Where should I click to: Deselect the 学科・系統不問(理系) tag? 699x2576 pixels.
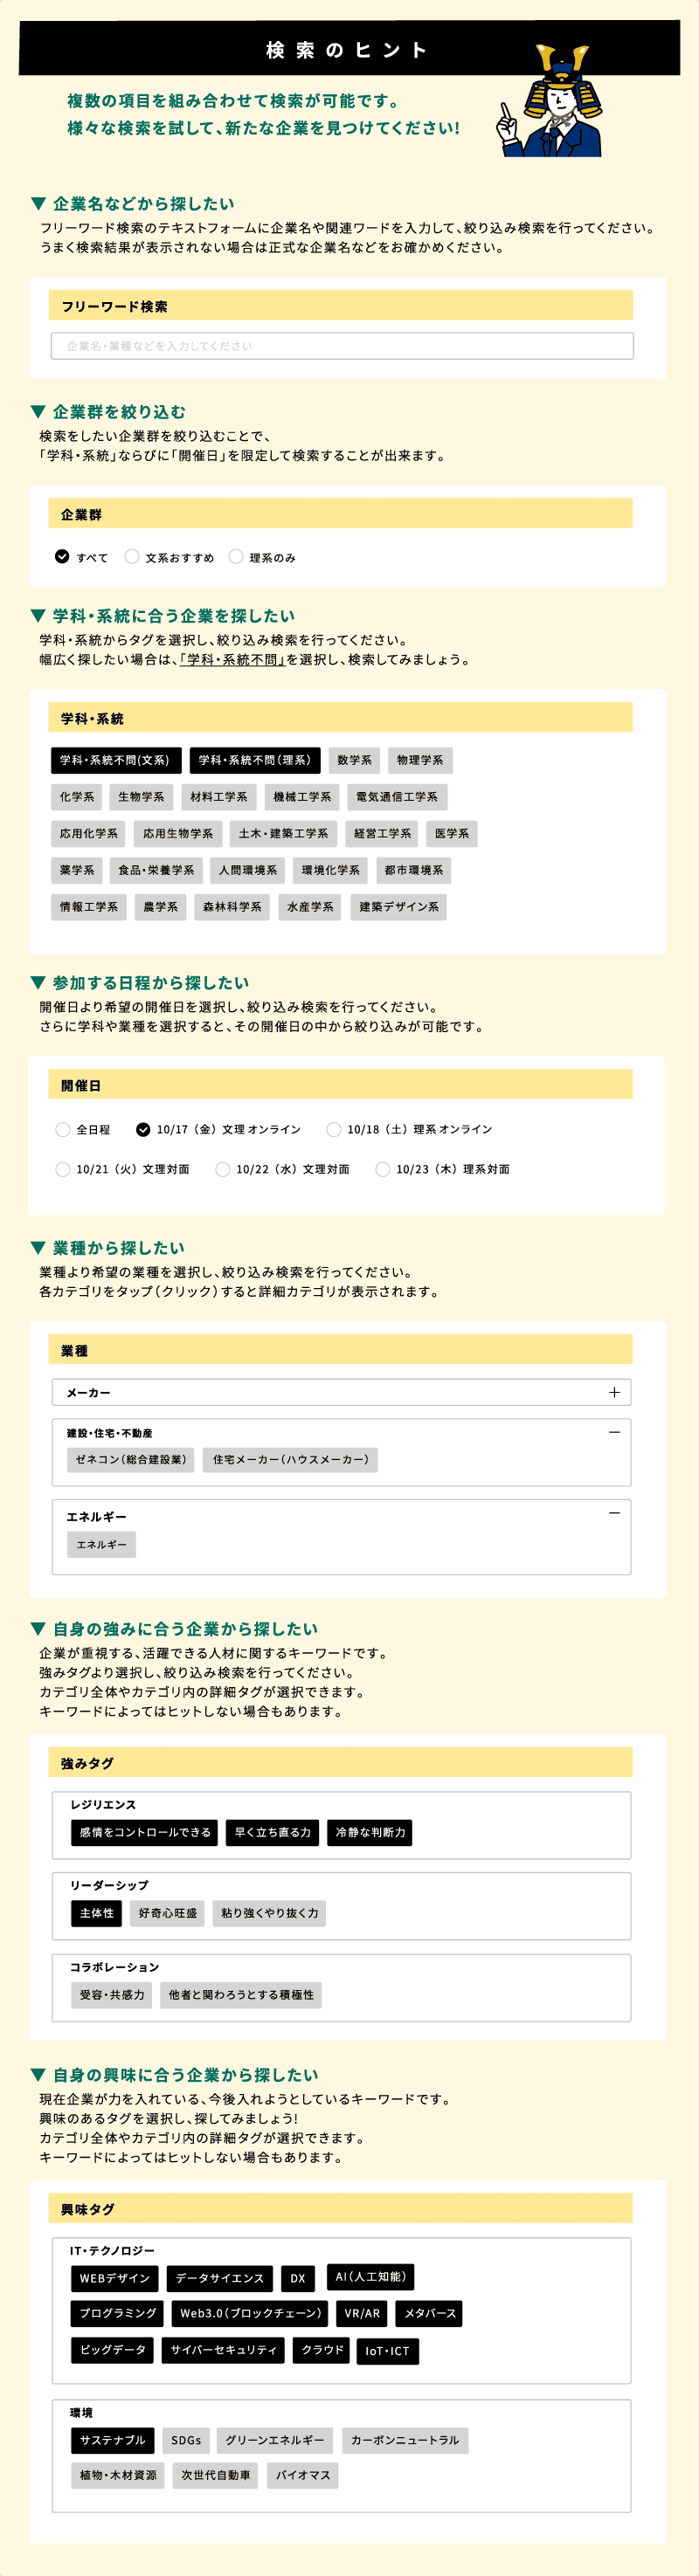[255, 760]
